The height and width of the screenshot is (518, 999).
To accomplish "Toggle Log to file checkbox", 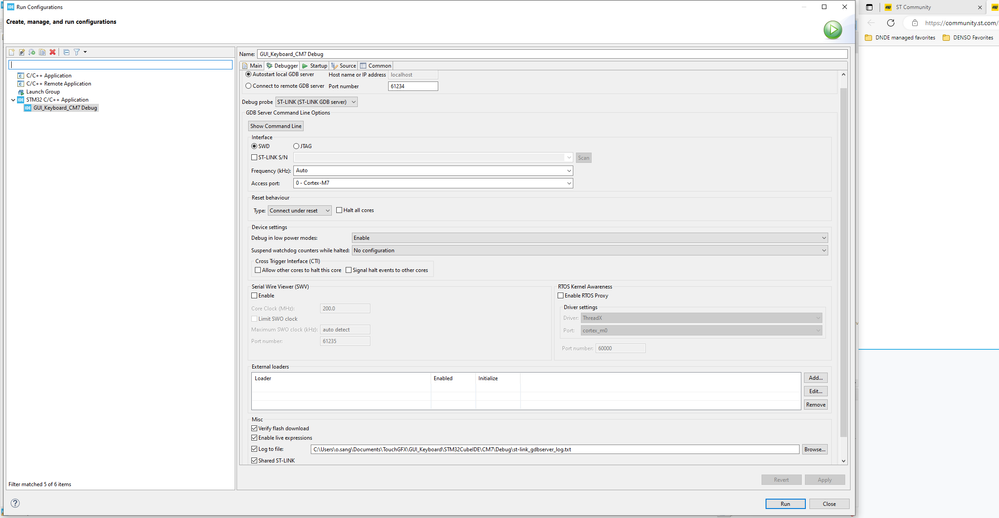I will tap(254, 449).
